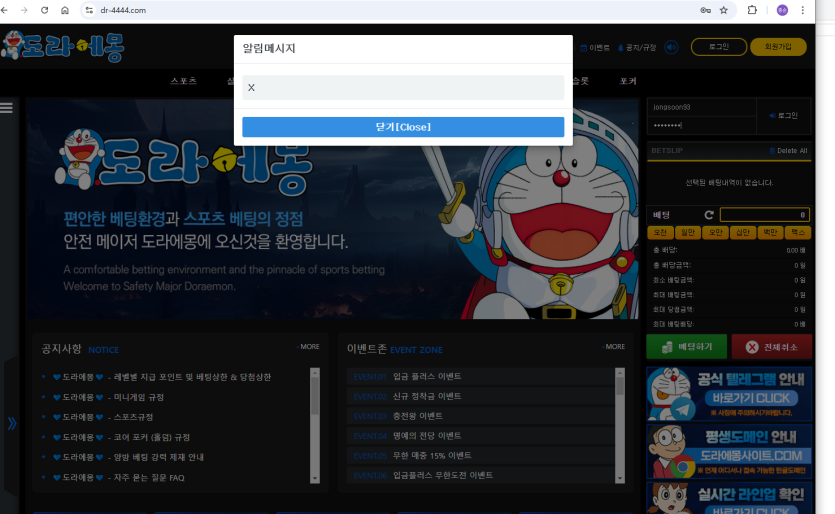The image size is (835, 514).
Task: Open notice 자주 묻는 질문 FAQ
Action: 119,478
